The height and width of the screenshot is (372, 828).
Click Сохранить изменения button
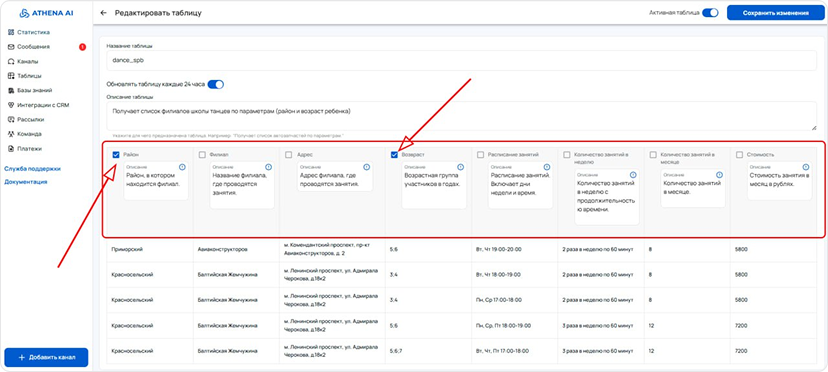775,13
